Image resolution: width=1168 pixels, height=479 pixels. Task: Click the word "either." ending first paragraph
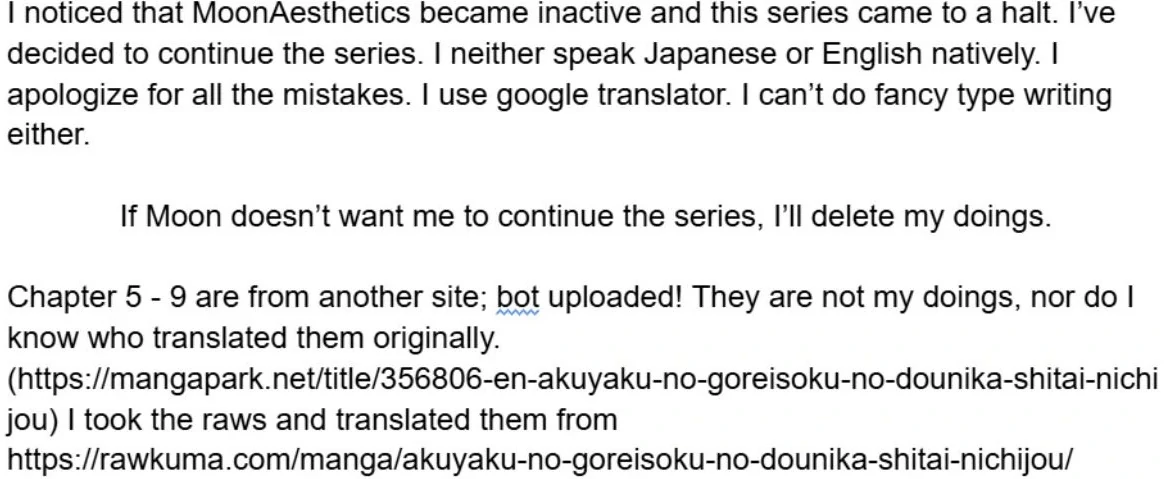pyautogui.click(x=48, y=135)
